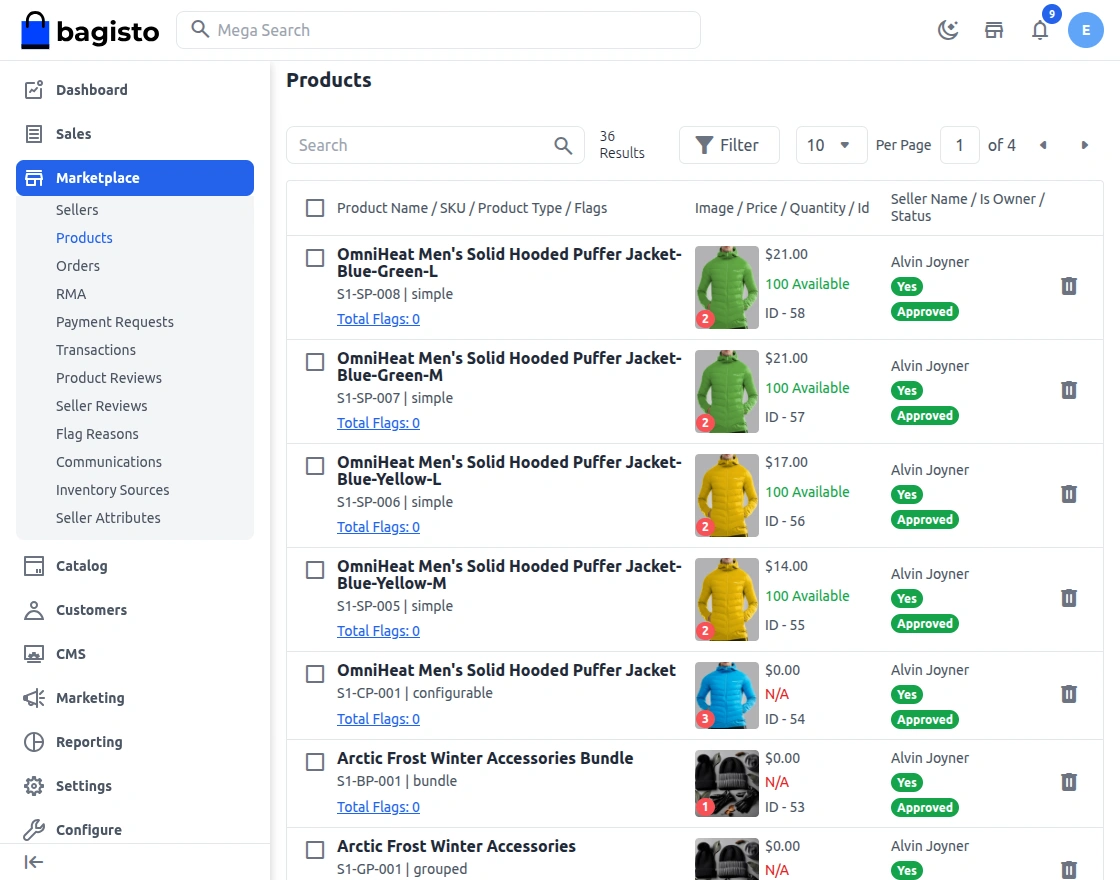Screen dimensions: 1120x880
Task: Open the notifications bell
Action: coord(1040,30)
